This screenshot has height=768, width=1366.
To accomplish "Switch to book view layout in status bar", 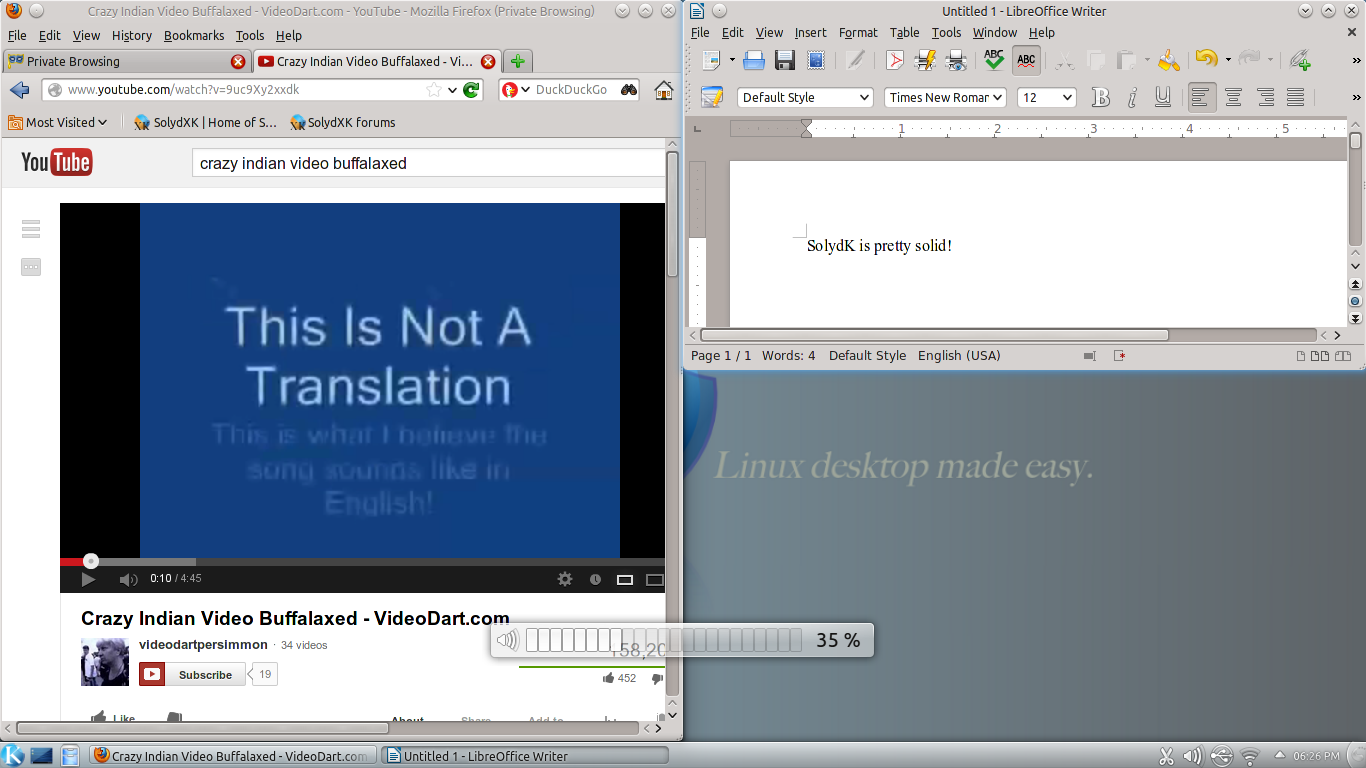I will [x=1345, y=356].
